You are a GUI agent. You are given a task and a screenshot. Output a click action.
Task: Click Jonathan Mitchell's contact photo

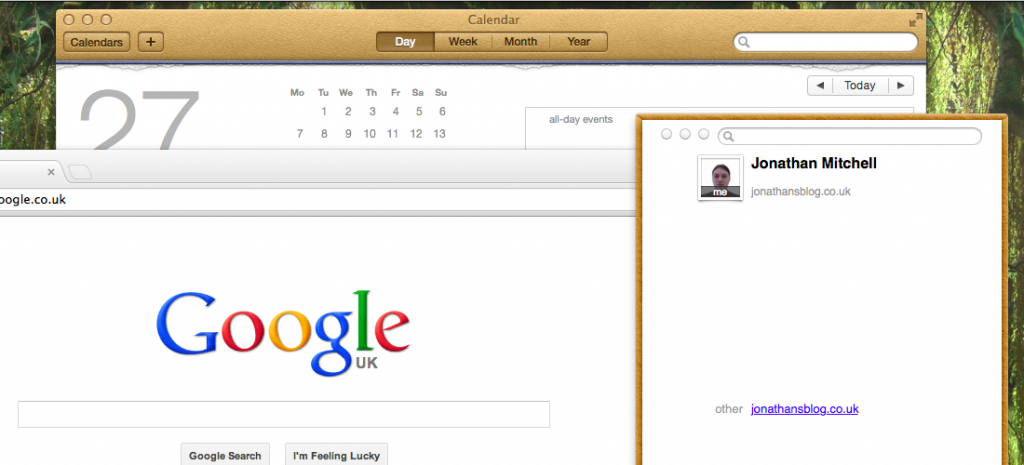pyautogui.click(x=720, y=178)
